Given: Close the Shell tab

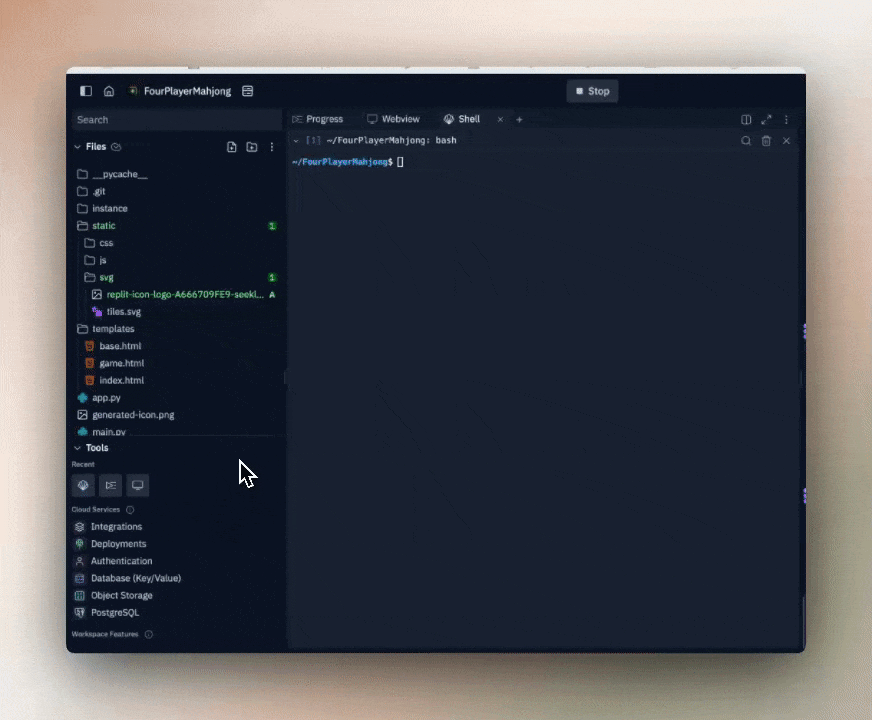Looking at the screenshot, I should 500,120.
